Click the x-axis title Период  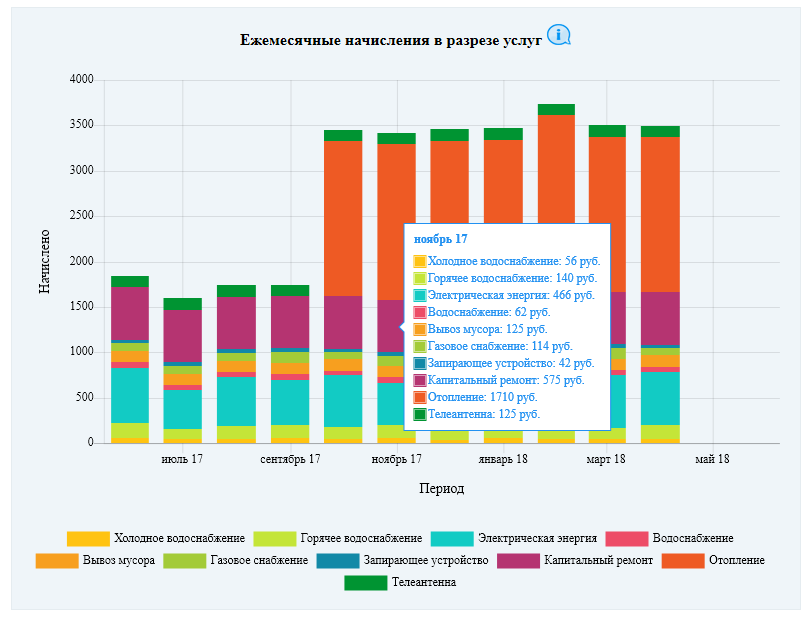442,488
